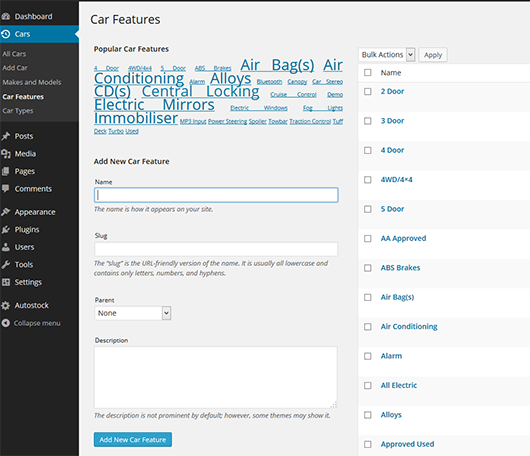Click the Add New Car Feature button
530x456 pixels.
tap(133, 439)
